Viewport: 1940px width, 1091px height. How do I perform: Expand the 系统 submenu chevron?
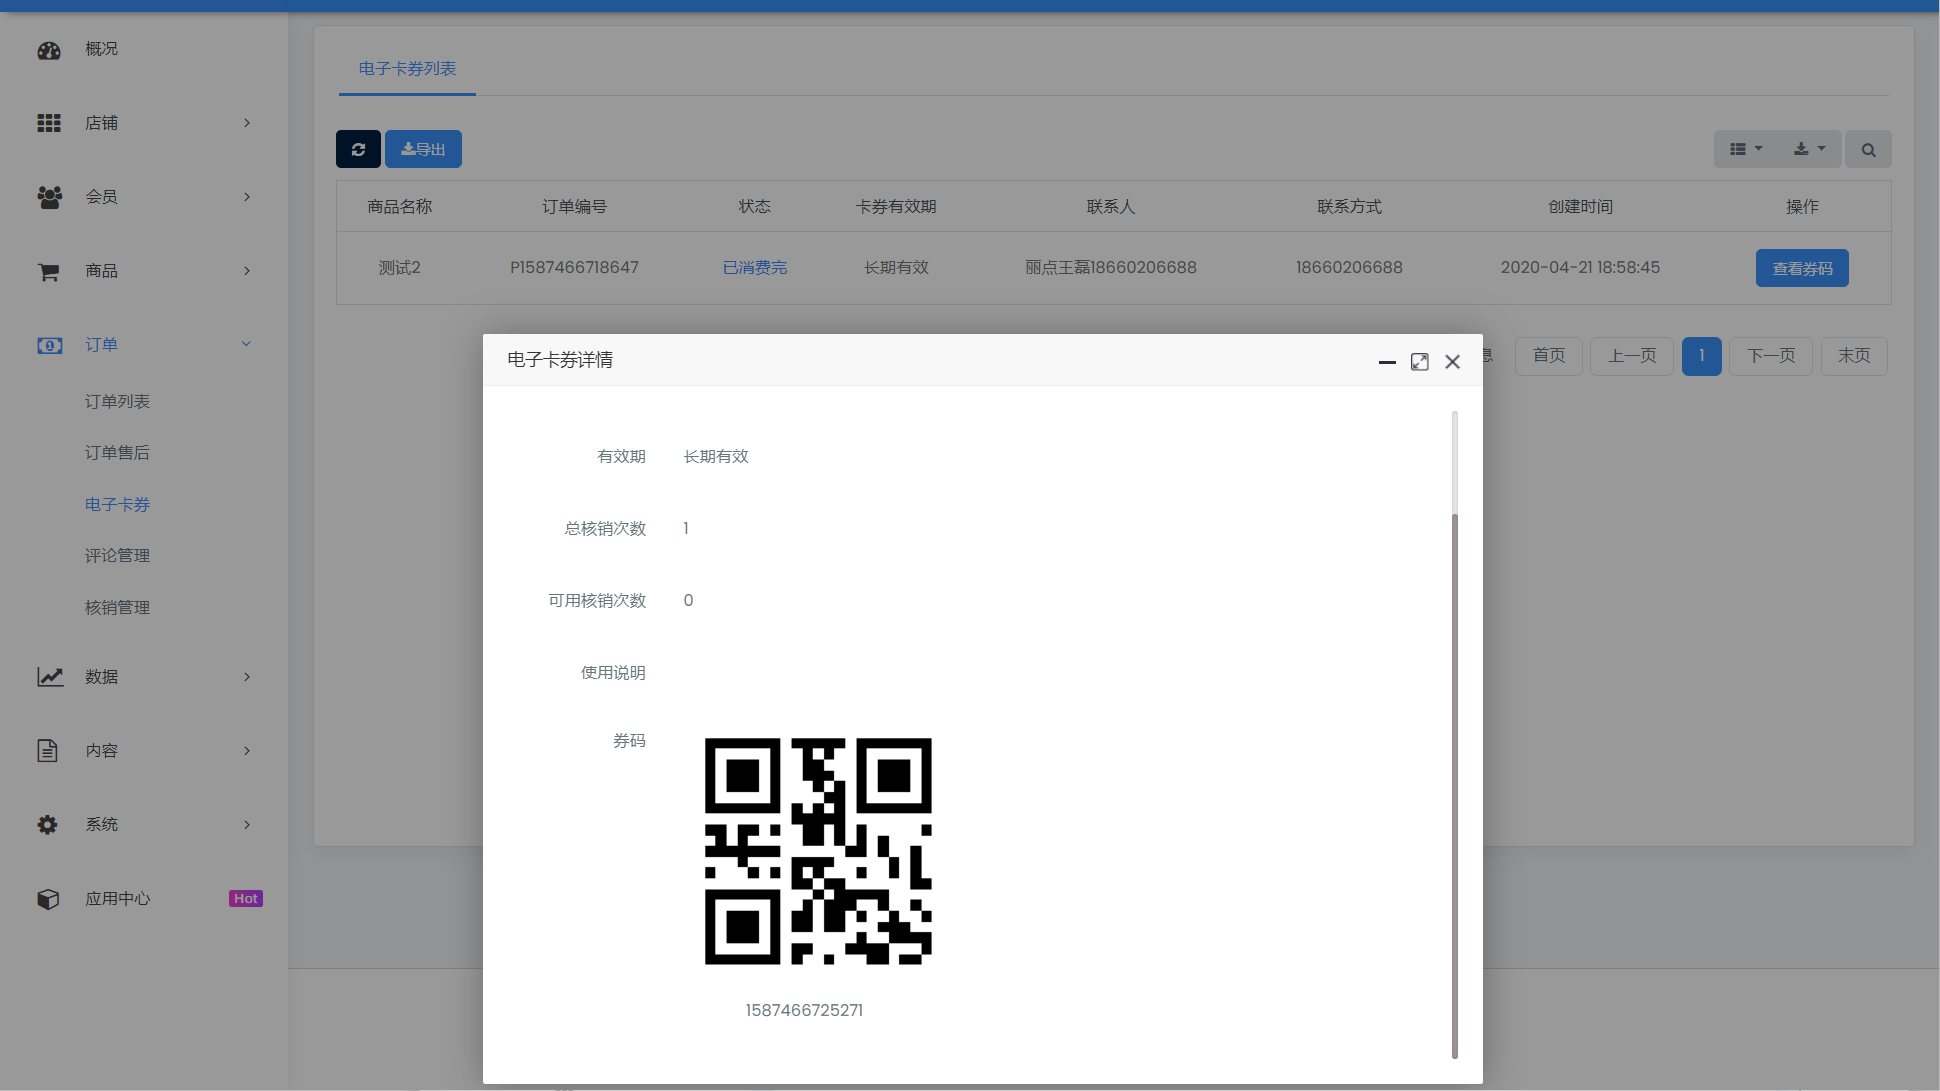coord(247,825)
